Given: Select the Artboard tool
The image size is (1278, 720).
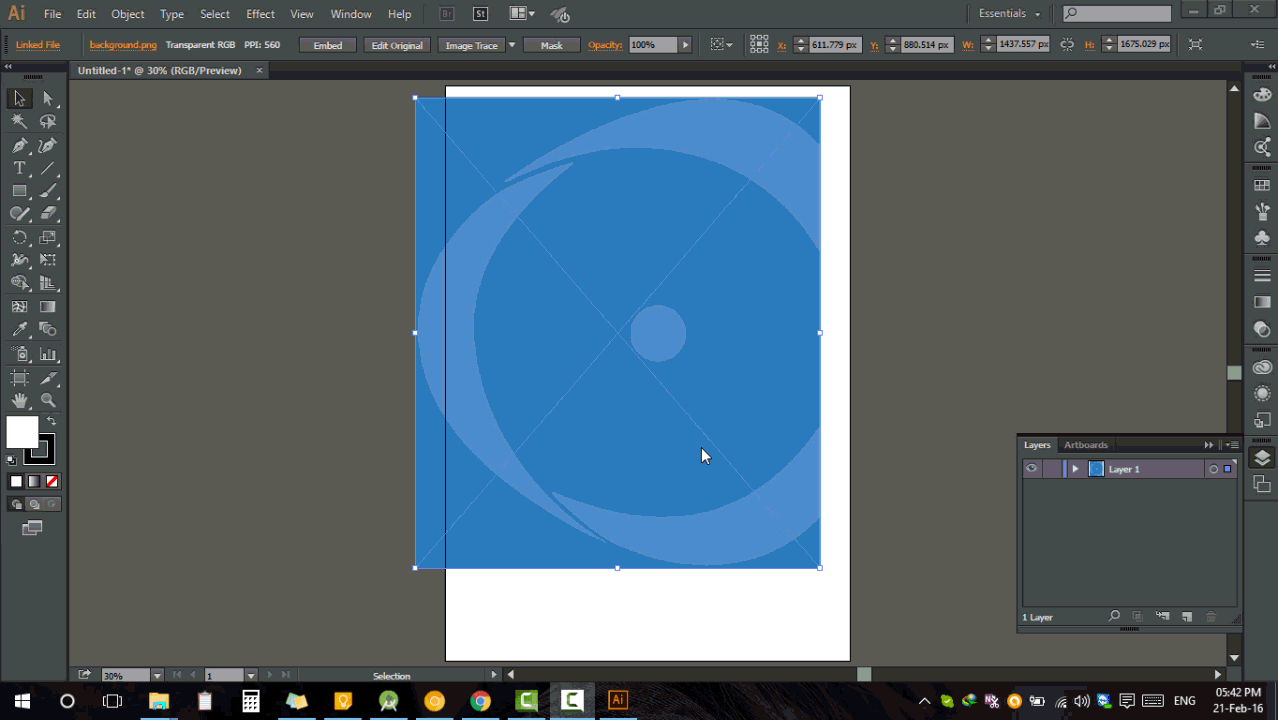Looking at the screenshot, I should (19, 378).
